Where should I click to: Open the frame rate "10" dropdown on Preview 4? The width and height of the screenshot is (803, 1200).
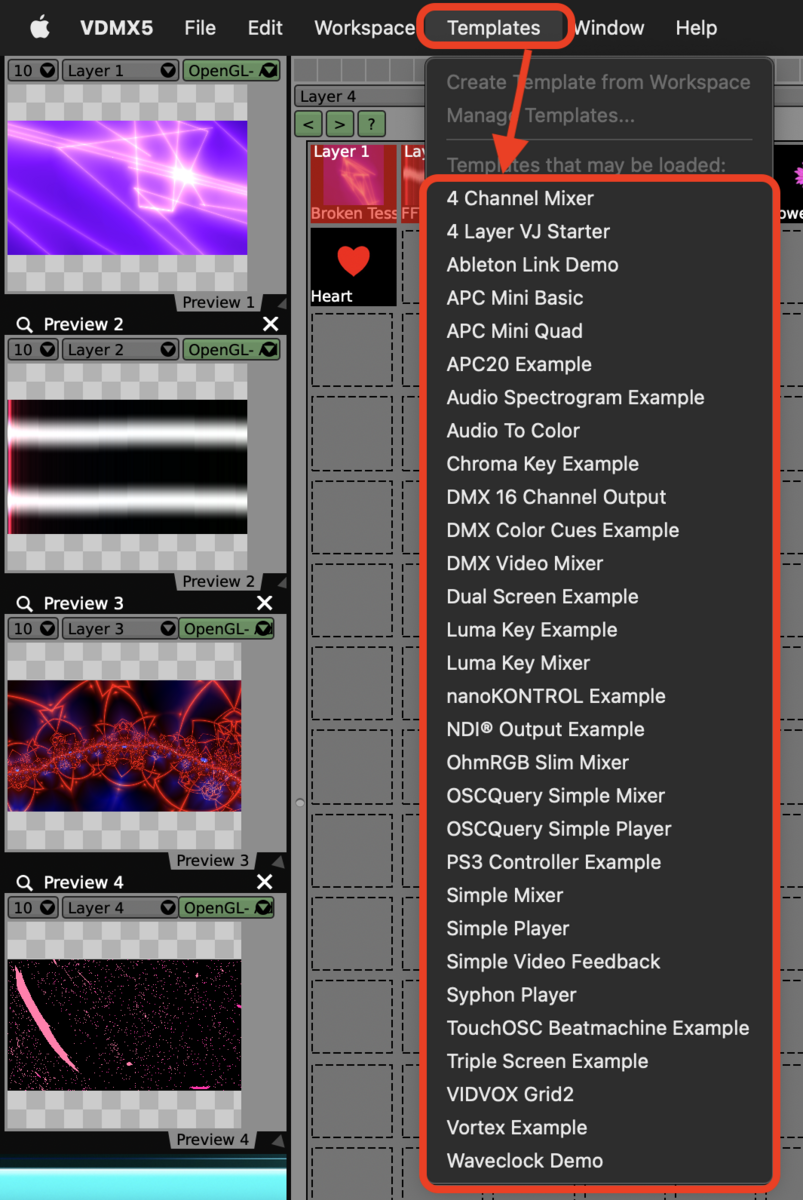32,907
